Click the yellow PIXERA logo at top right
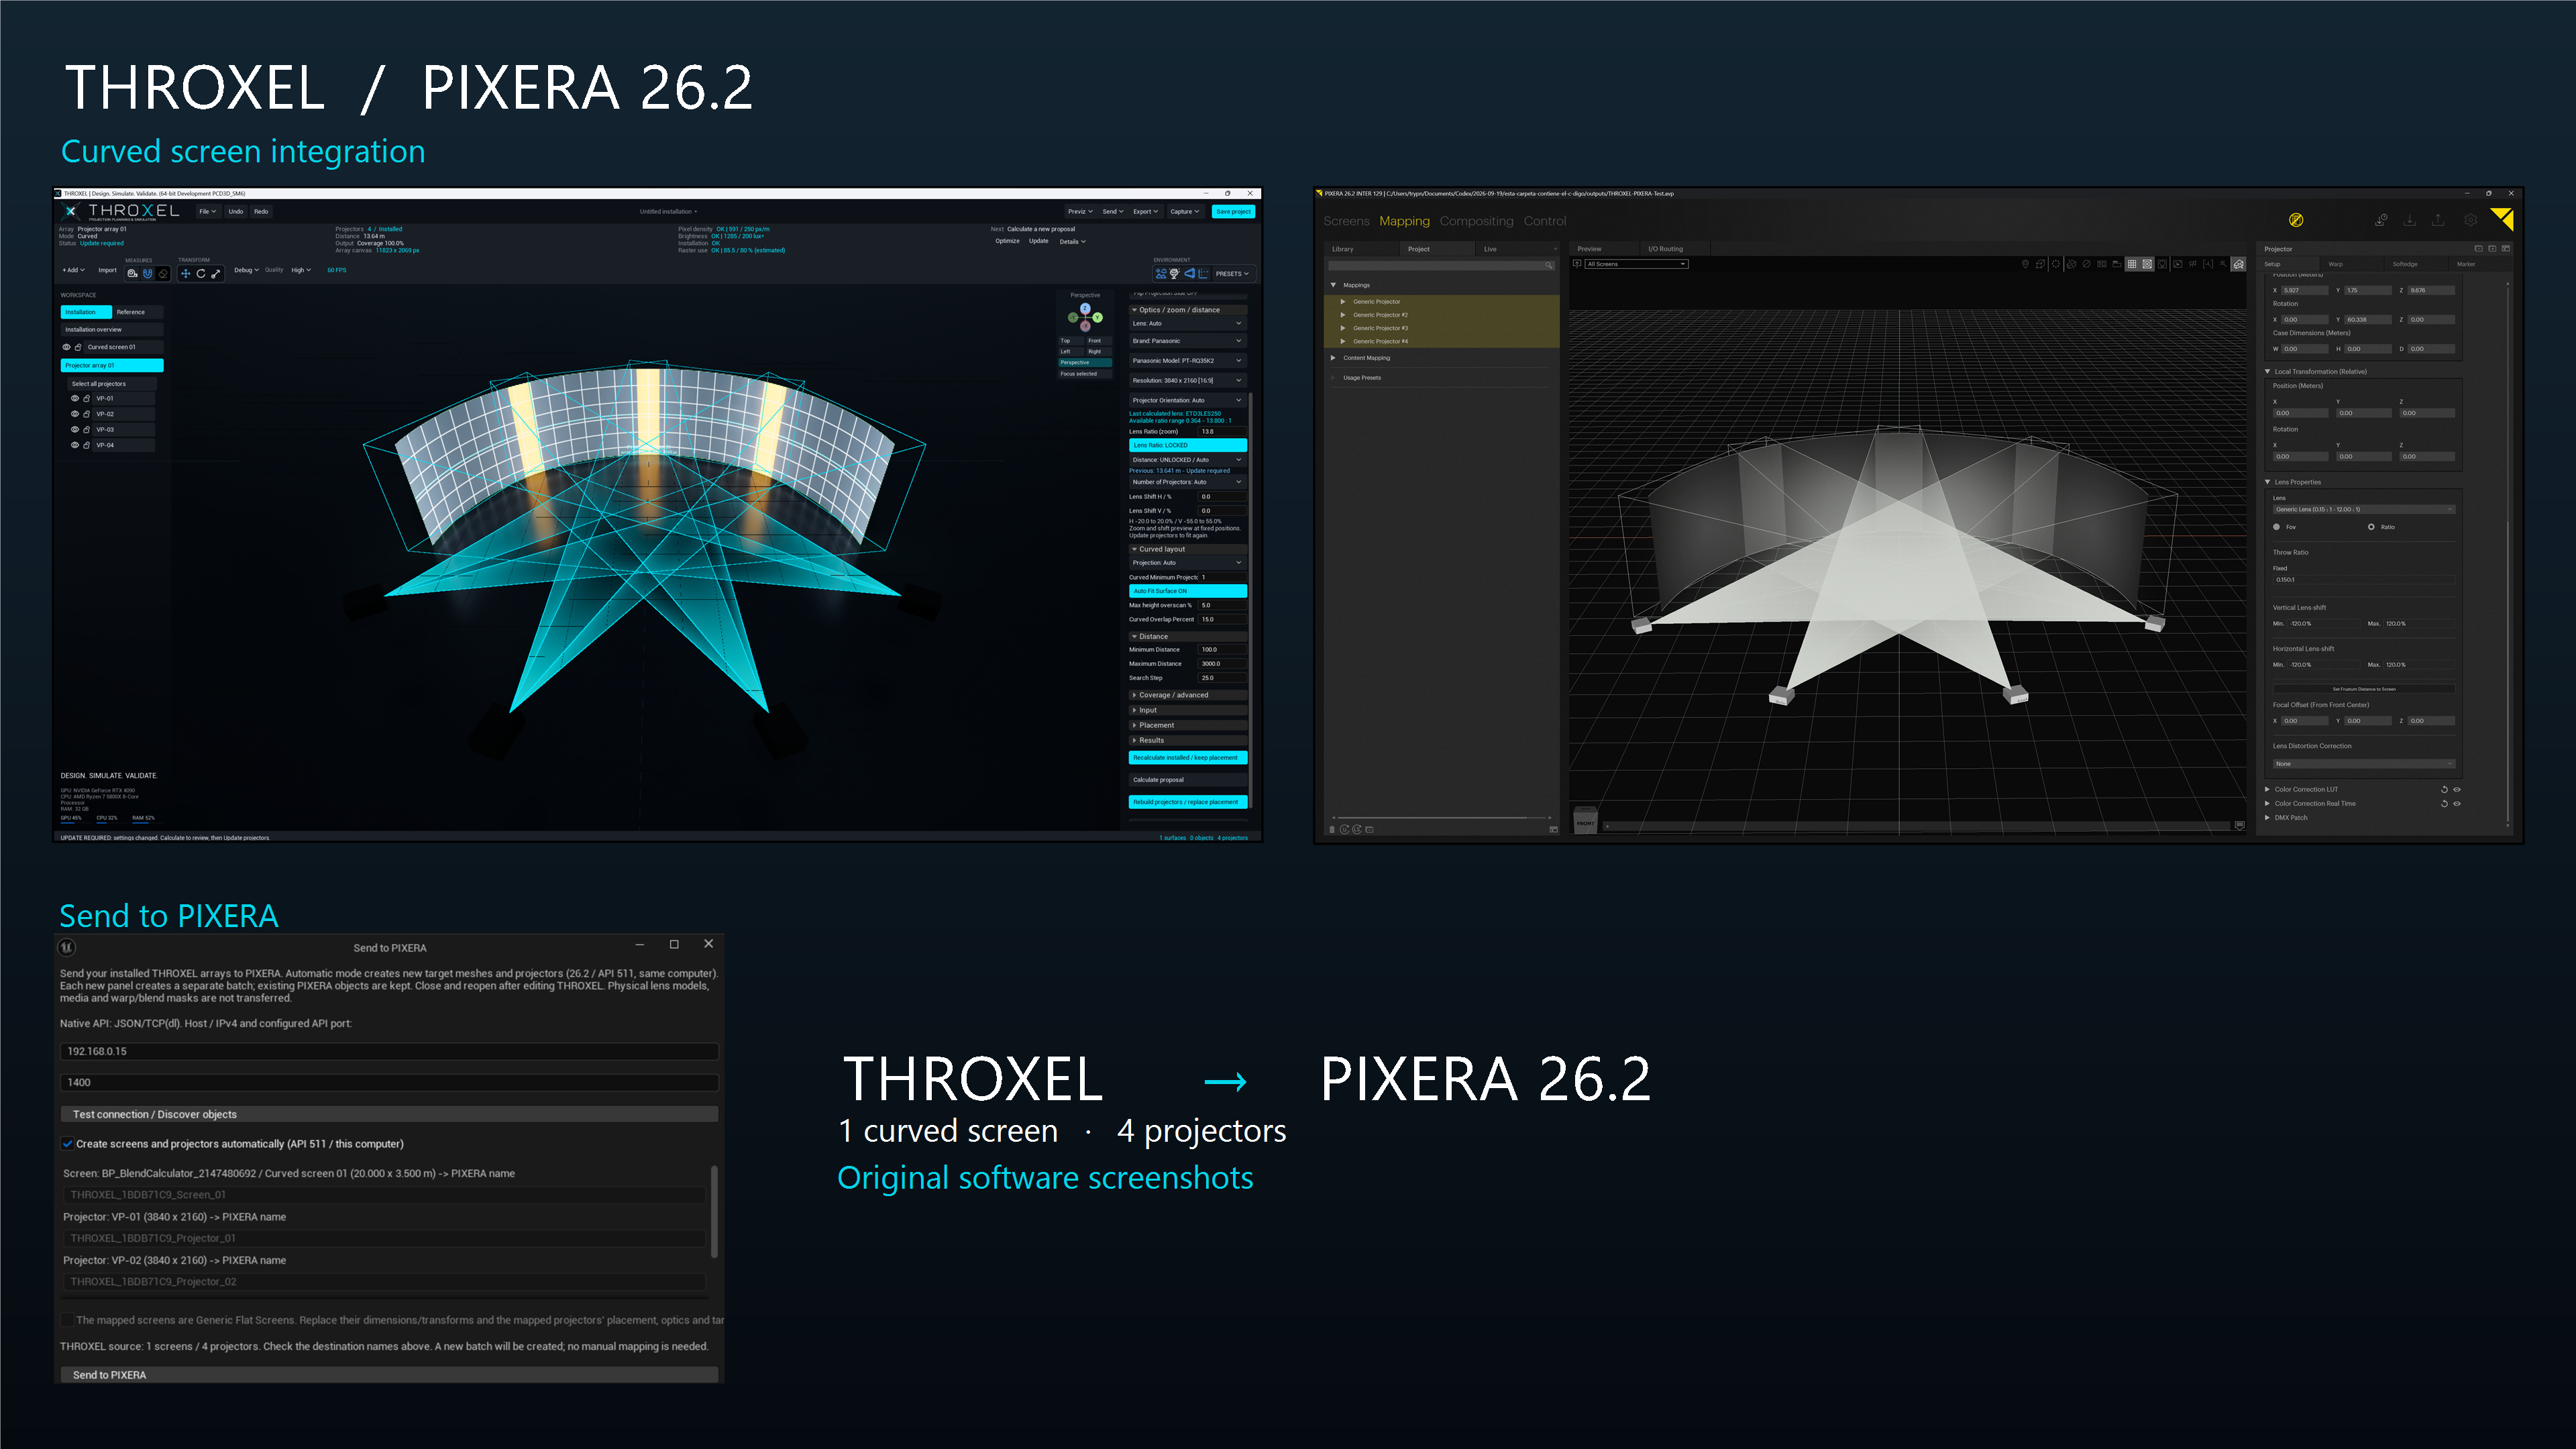 click(x=2501, y=219)
